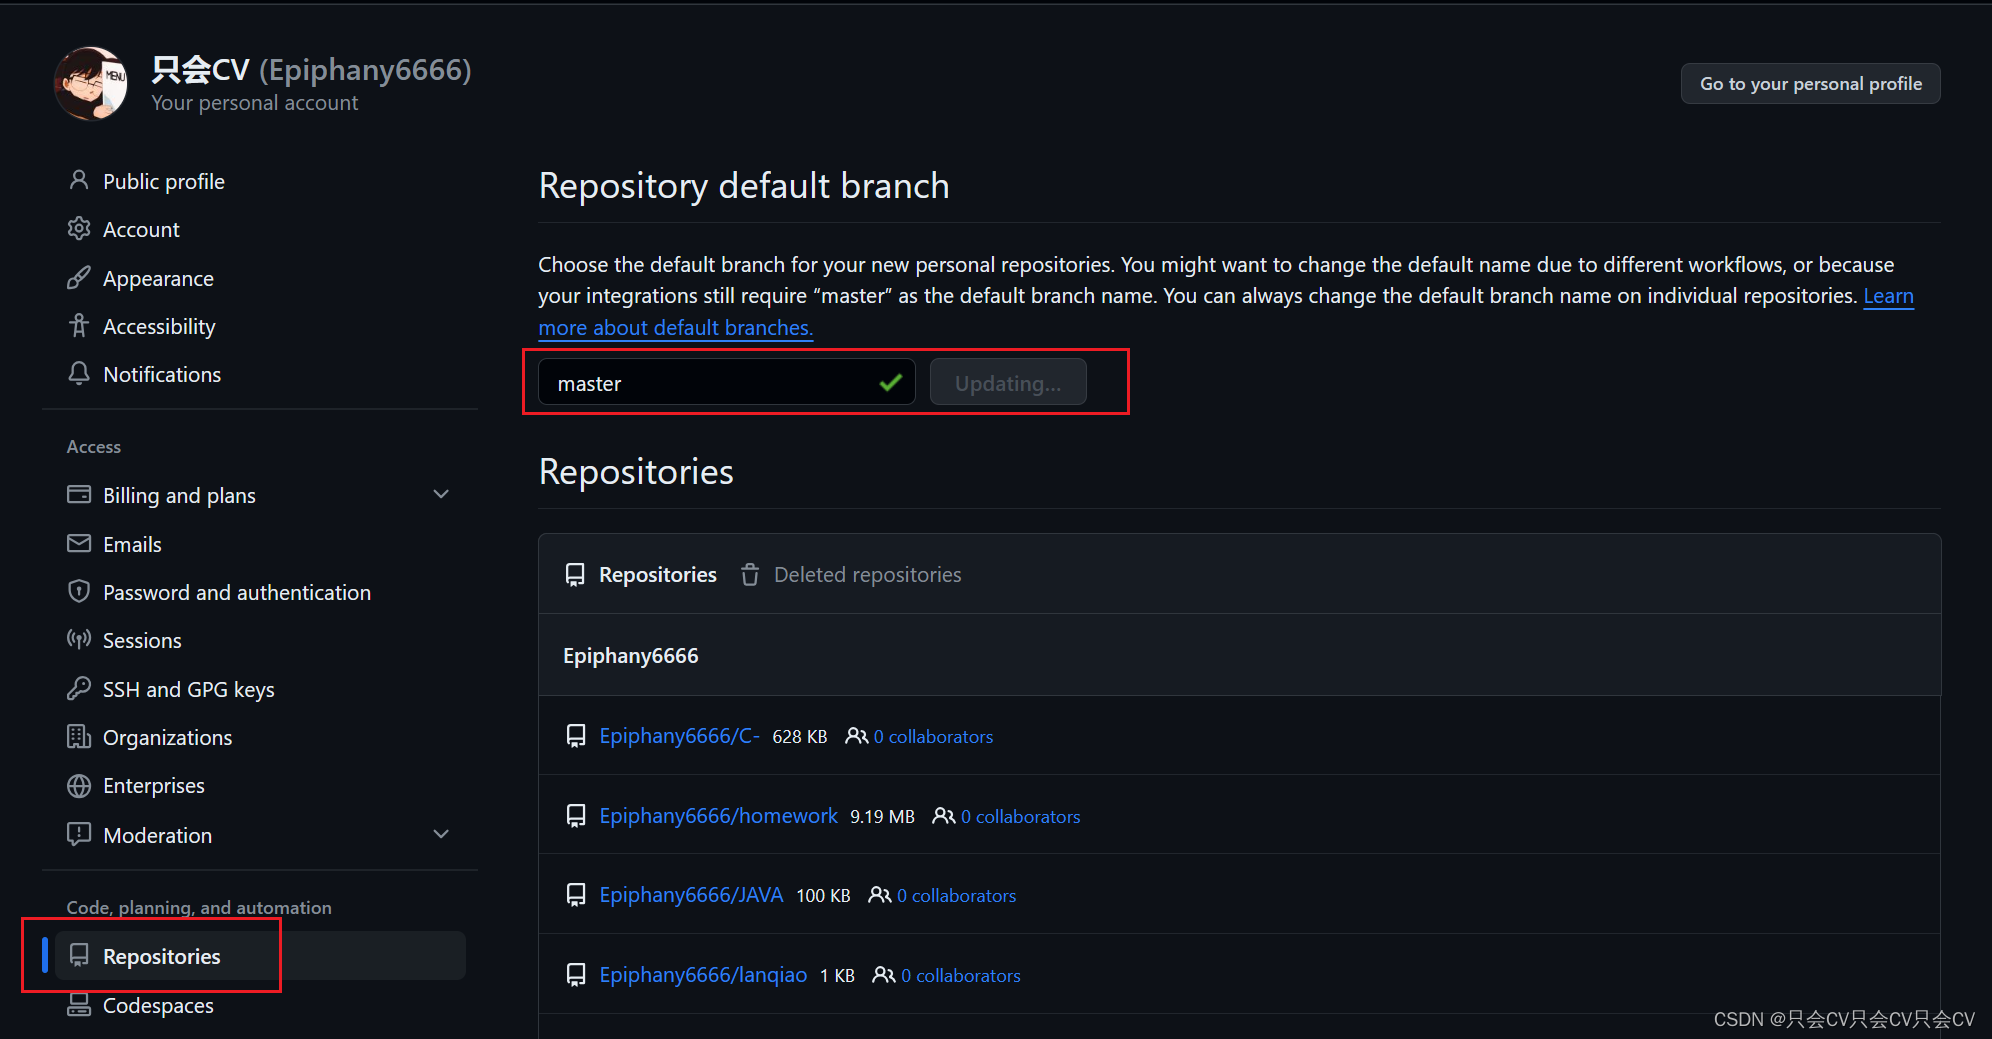1992x1039 pixels.
Task: Click the Account gear icon
Action: [x=79, y=229]
